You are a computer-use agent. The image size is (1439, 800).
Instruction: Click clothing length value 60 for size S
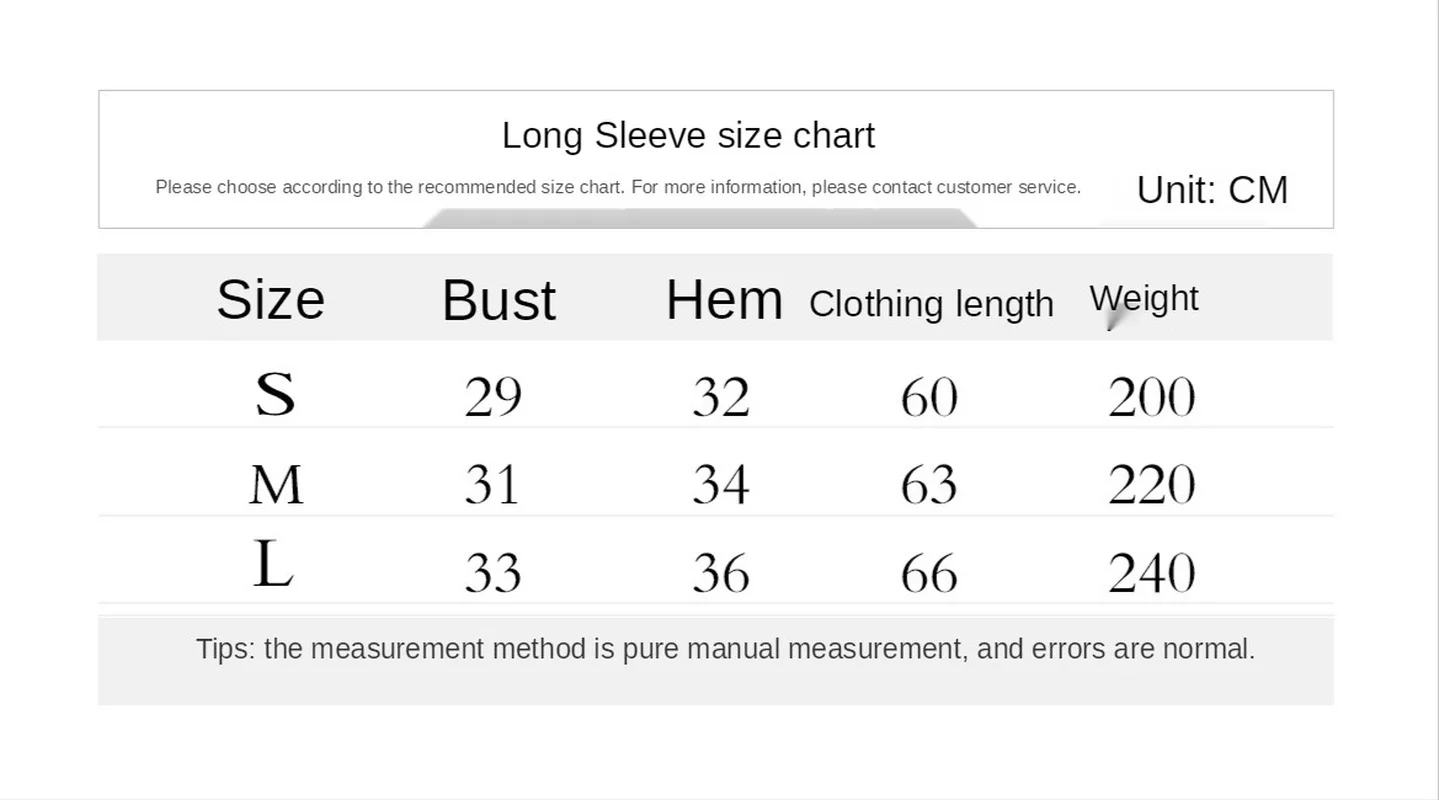click(929, 397)
